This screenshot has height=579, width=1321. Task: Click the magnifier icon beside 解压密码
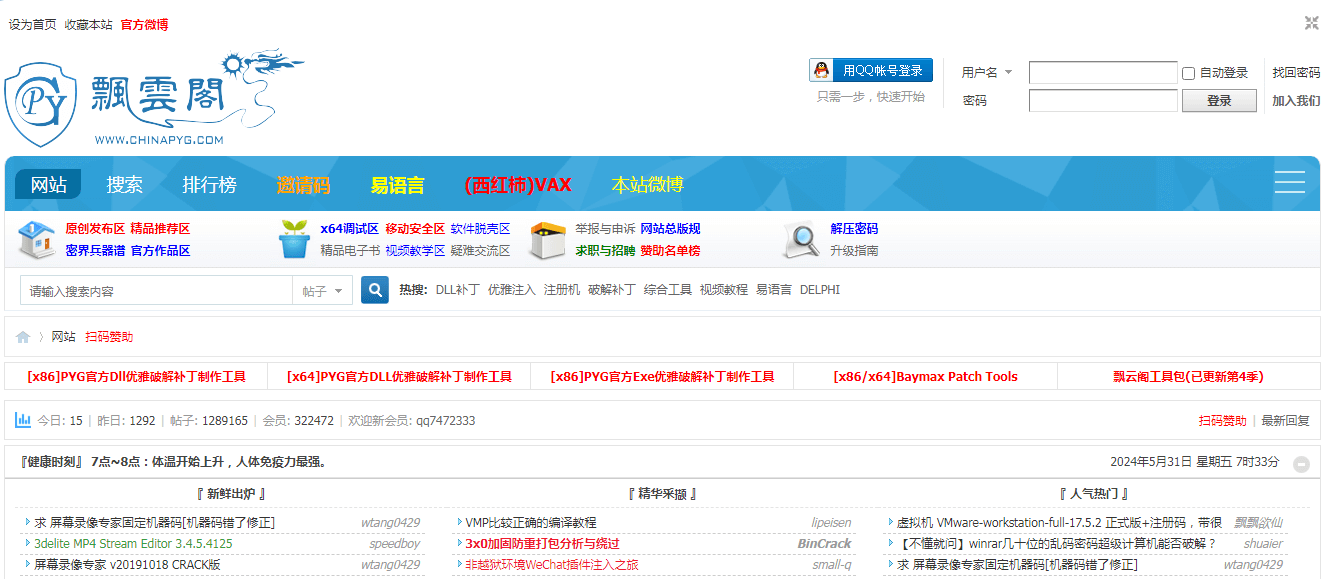tap(802, 240)
